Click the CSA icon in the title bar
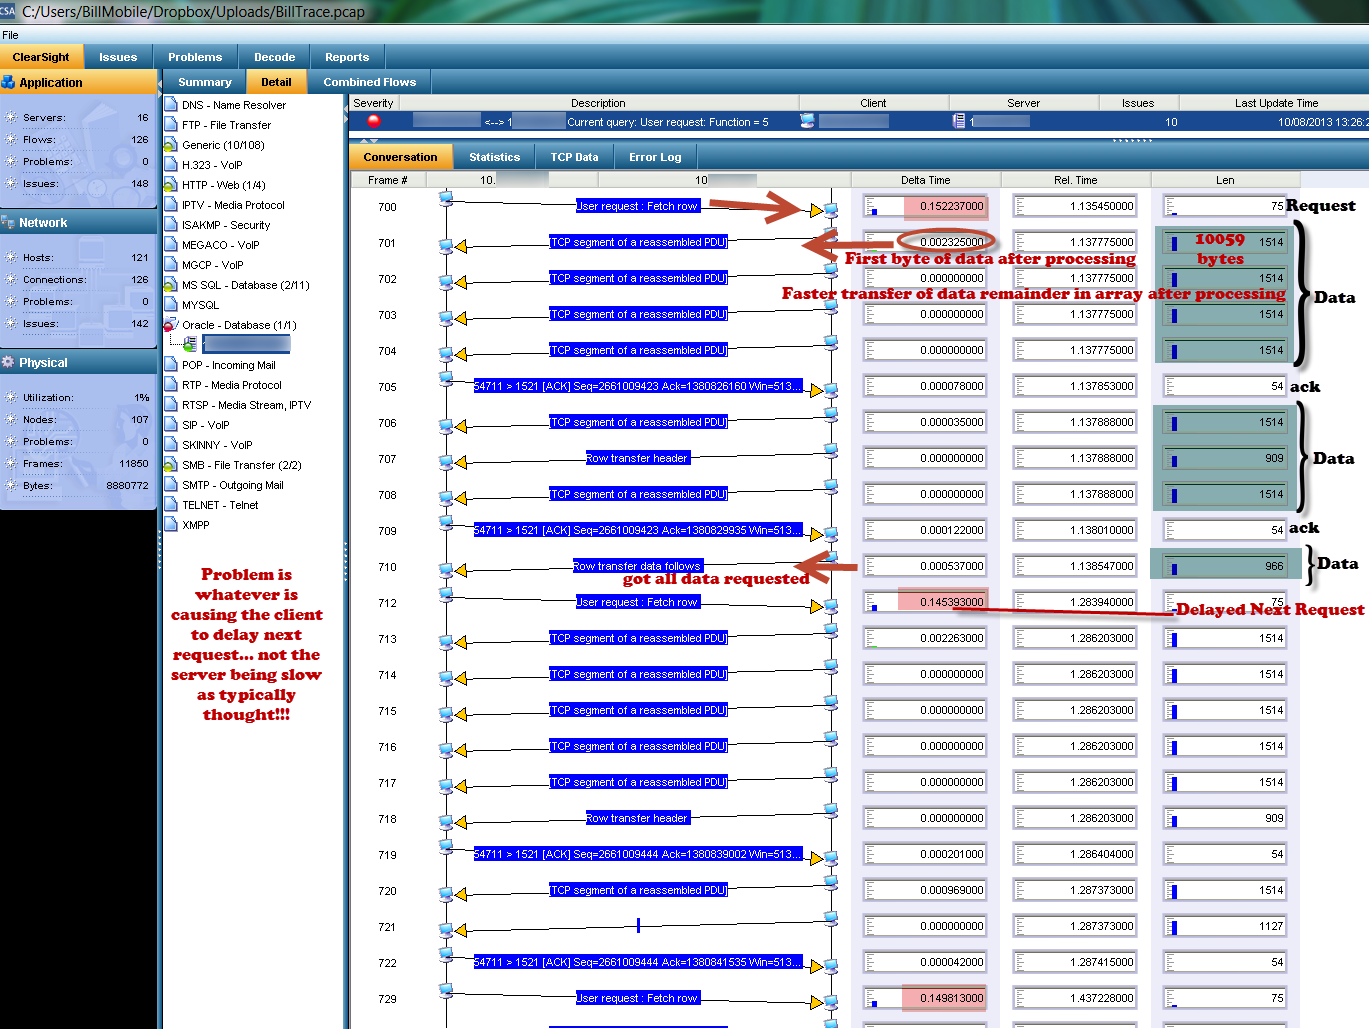Viewport: 1369px width, 1029px height. coord(8,10)
